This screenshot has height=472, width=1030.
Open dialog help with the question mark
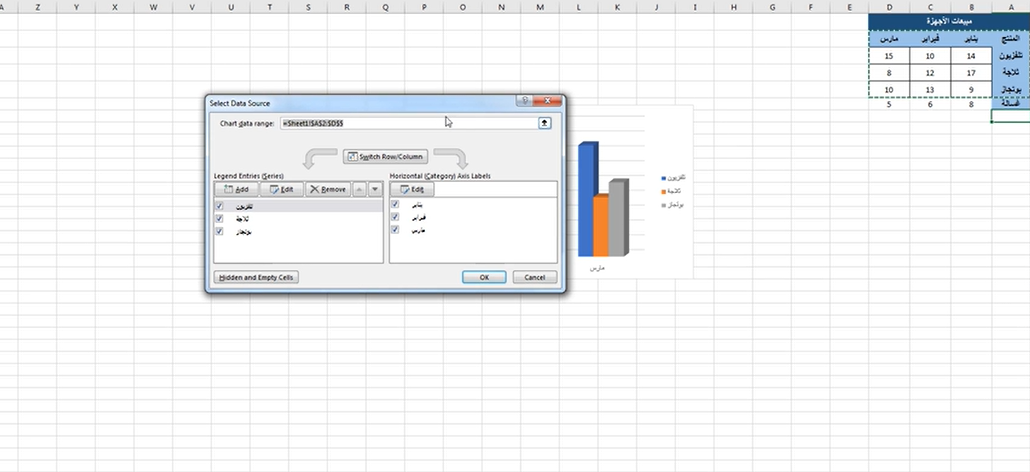pyautogui.click(x=523, y=101)
